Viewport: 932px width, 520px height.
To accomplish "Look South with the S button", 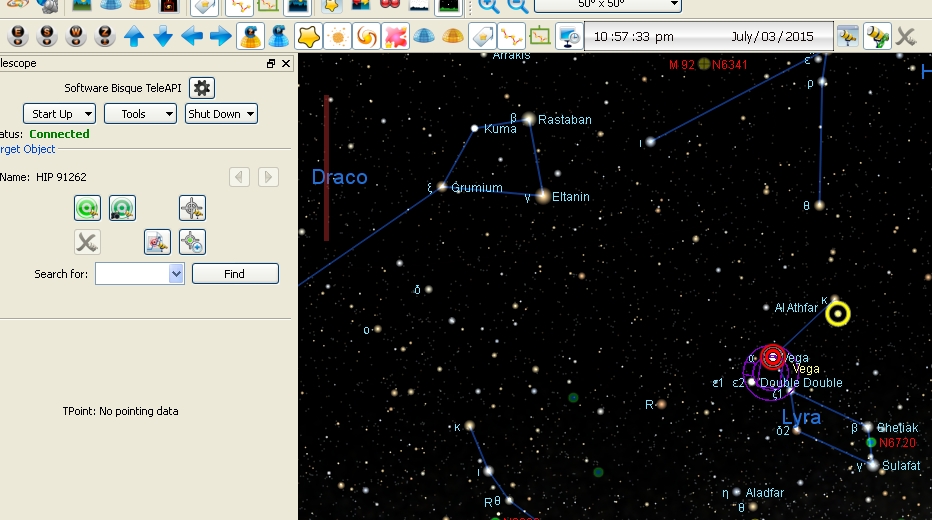I will coord(47,36).
